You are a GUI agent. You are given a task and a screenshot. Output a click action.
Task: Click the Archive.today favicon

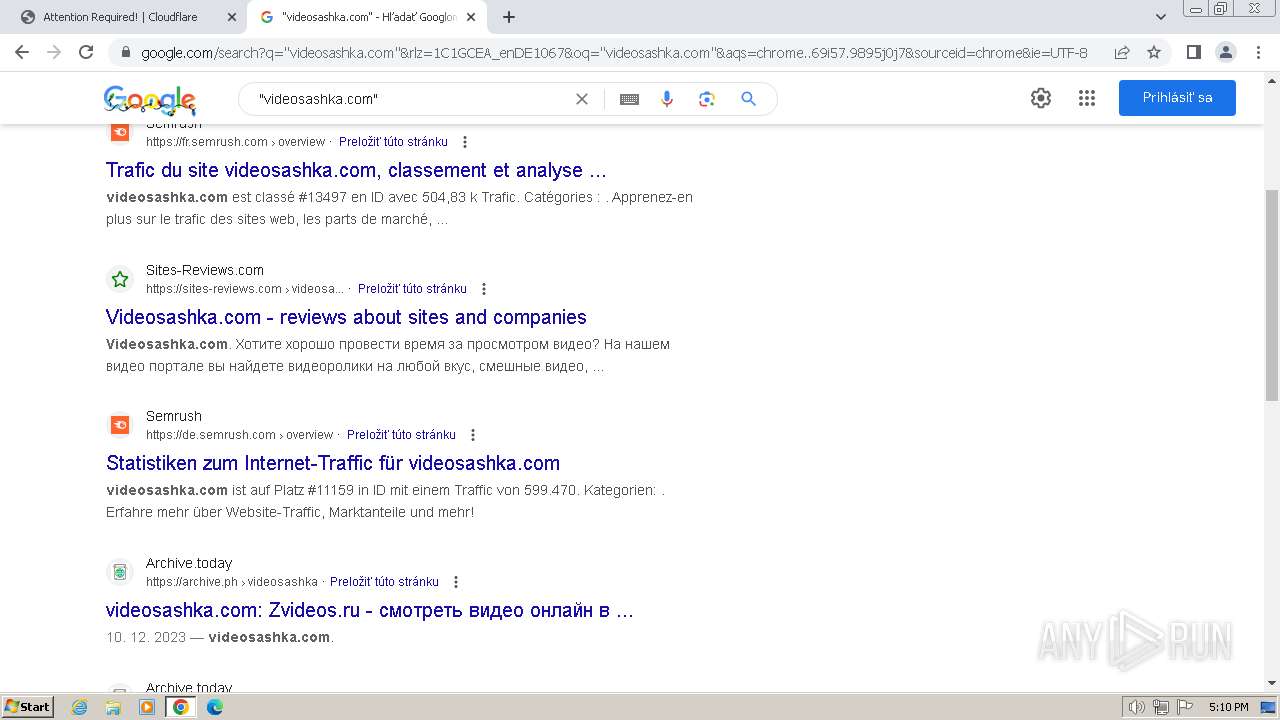coord(120,572)
